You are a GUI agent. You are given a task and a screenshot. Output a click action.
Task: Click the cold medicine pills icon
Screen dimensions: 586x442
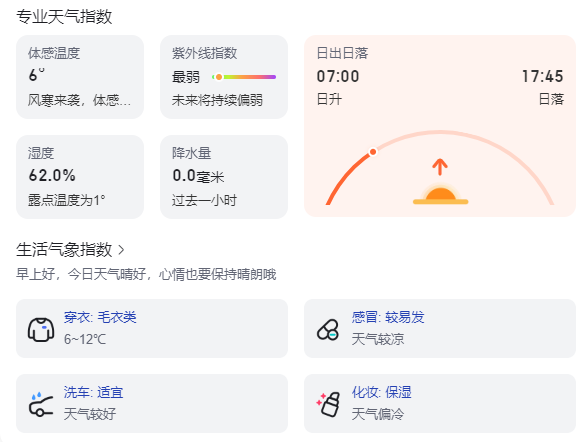point(328,330)
